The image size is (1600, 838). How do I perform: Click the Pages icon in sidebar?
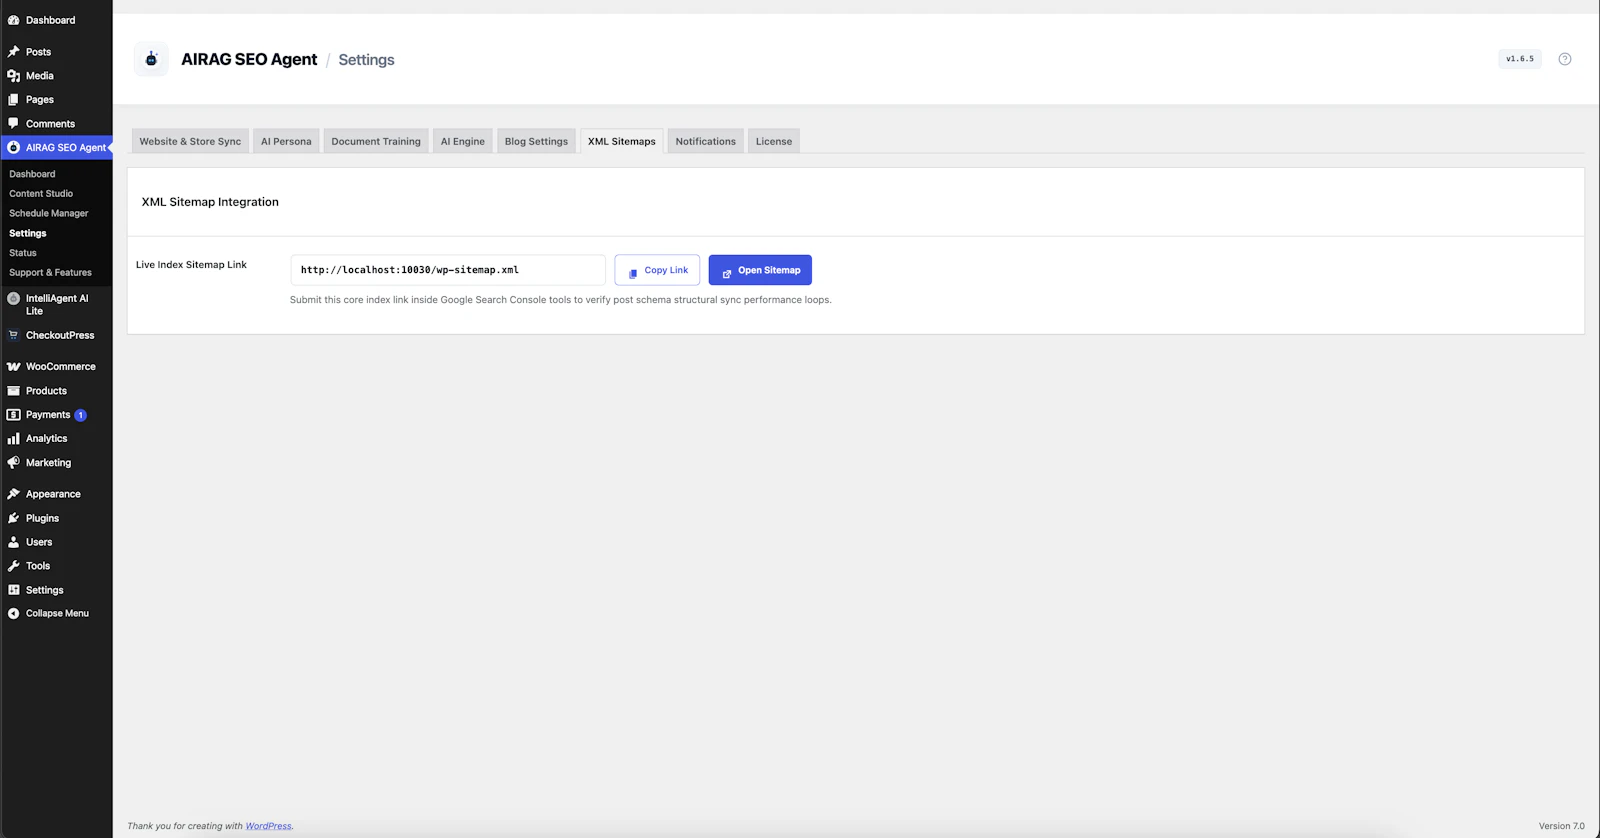pos(14,100)
